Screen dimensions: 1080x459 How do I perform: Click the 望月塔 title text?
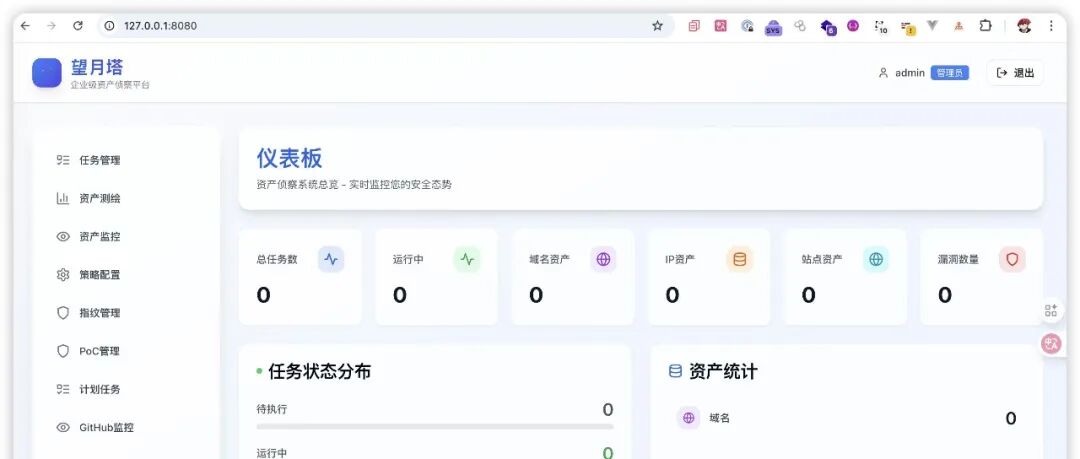(x=97, y=67)
